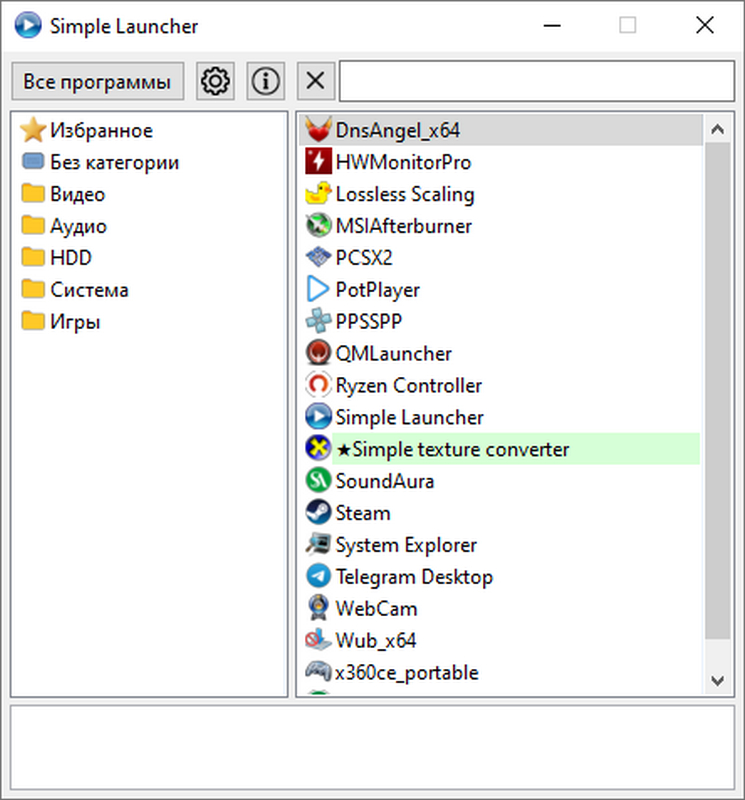This screenshot has height=800, width=745.
Task: Open the Система folder icon
Action: [33, 289]
